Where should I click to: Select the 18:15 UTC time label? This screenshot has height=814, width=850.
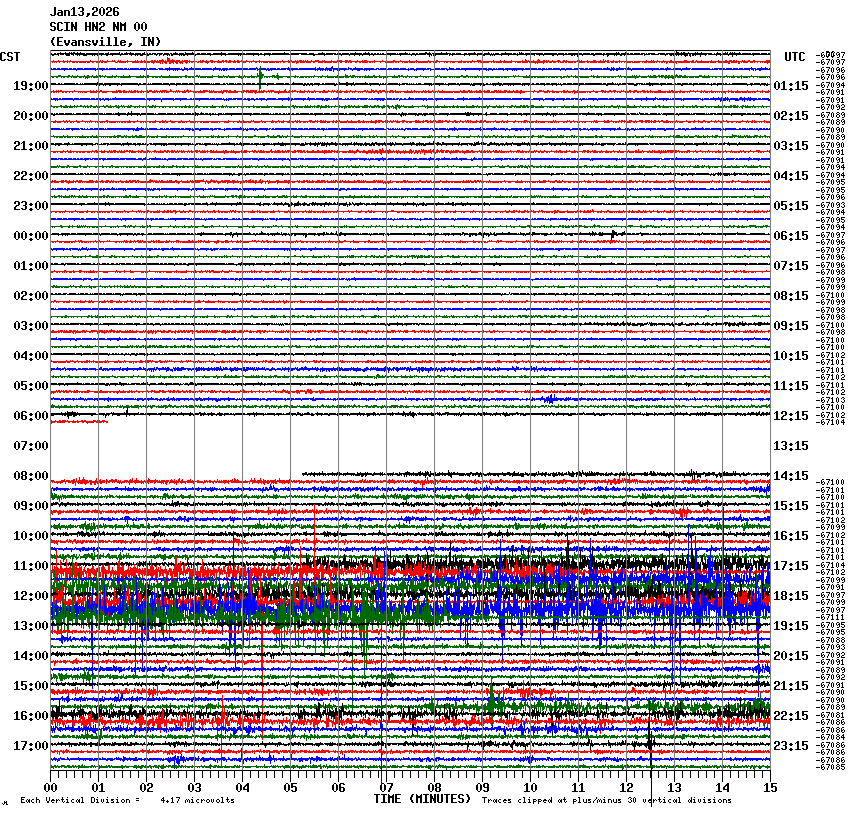[x=791, y=596]
